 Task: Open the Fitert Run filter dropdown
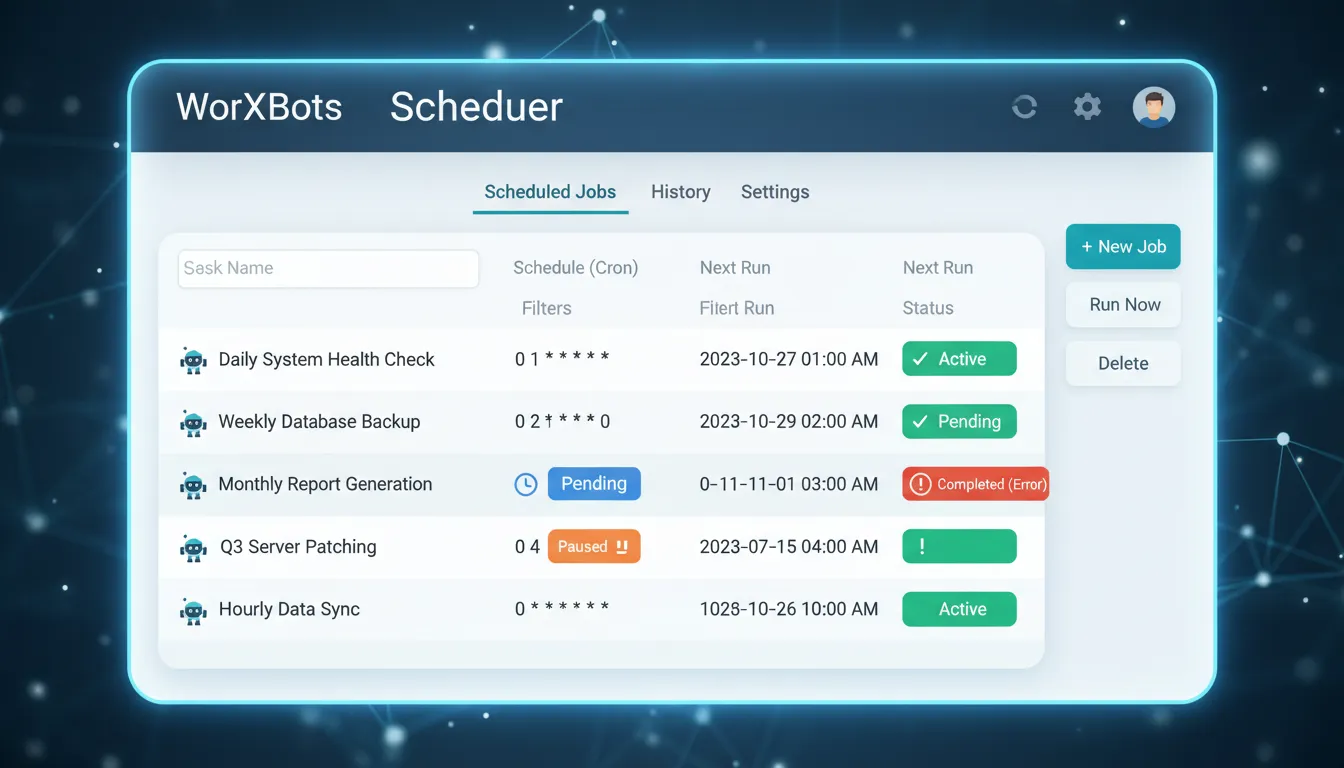point(737,308)
